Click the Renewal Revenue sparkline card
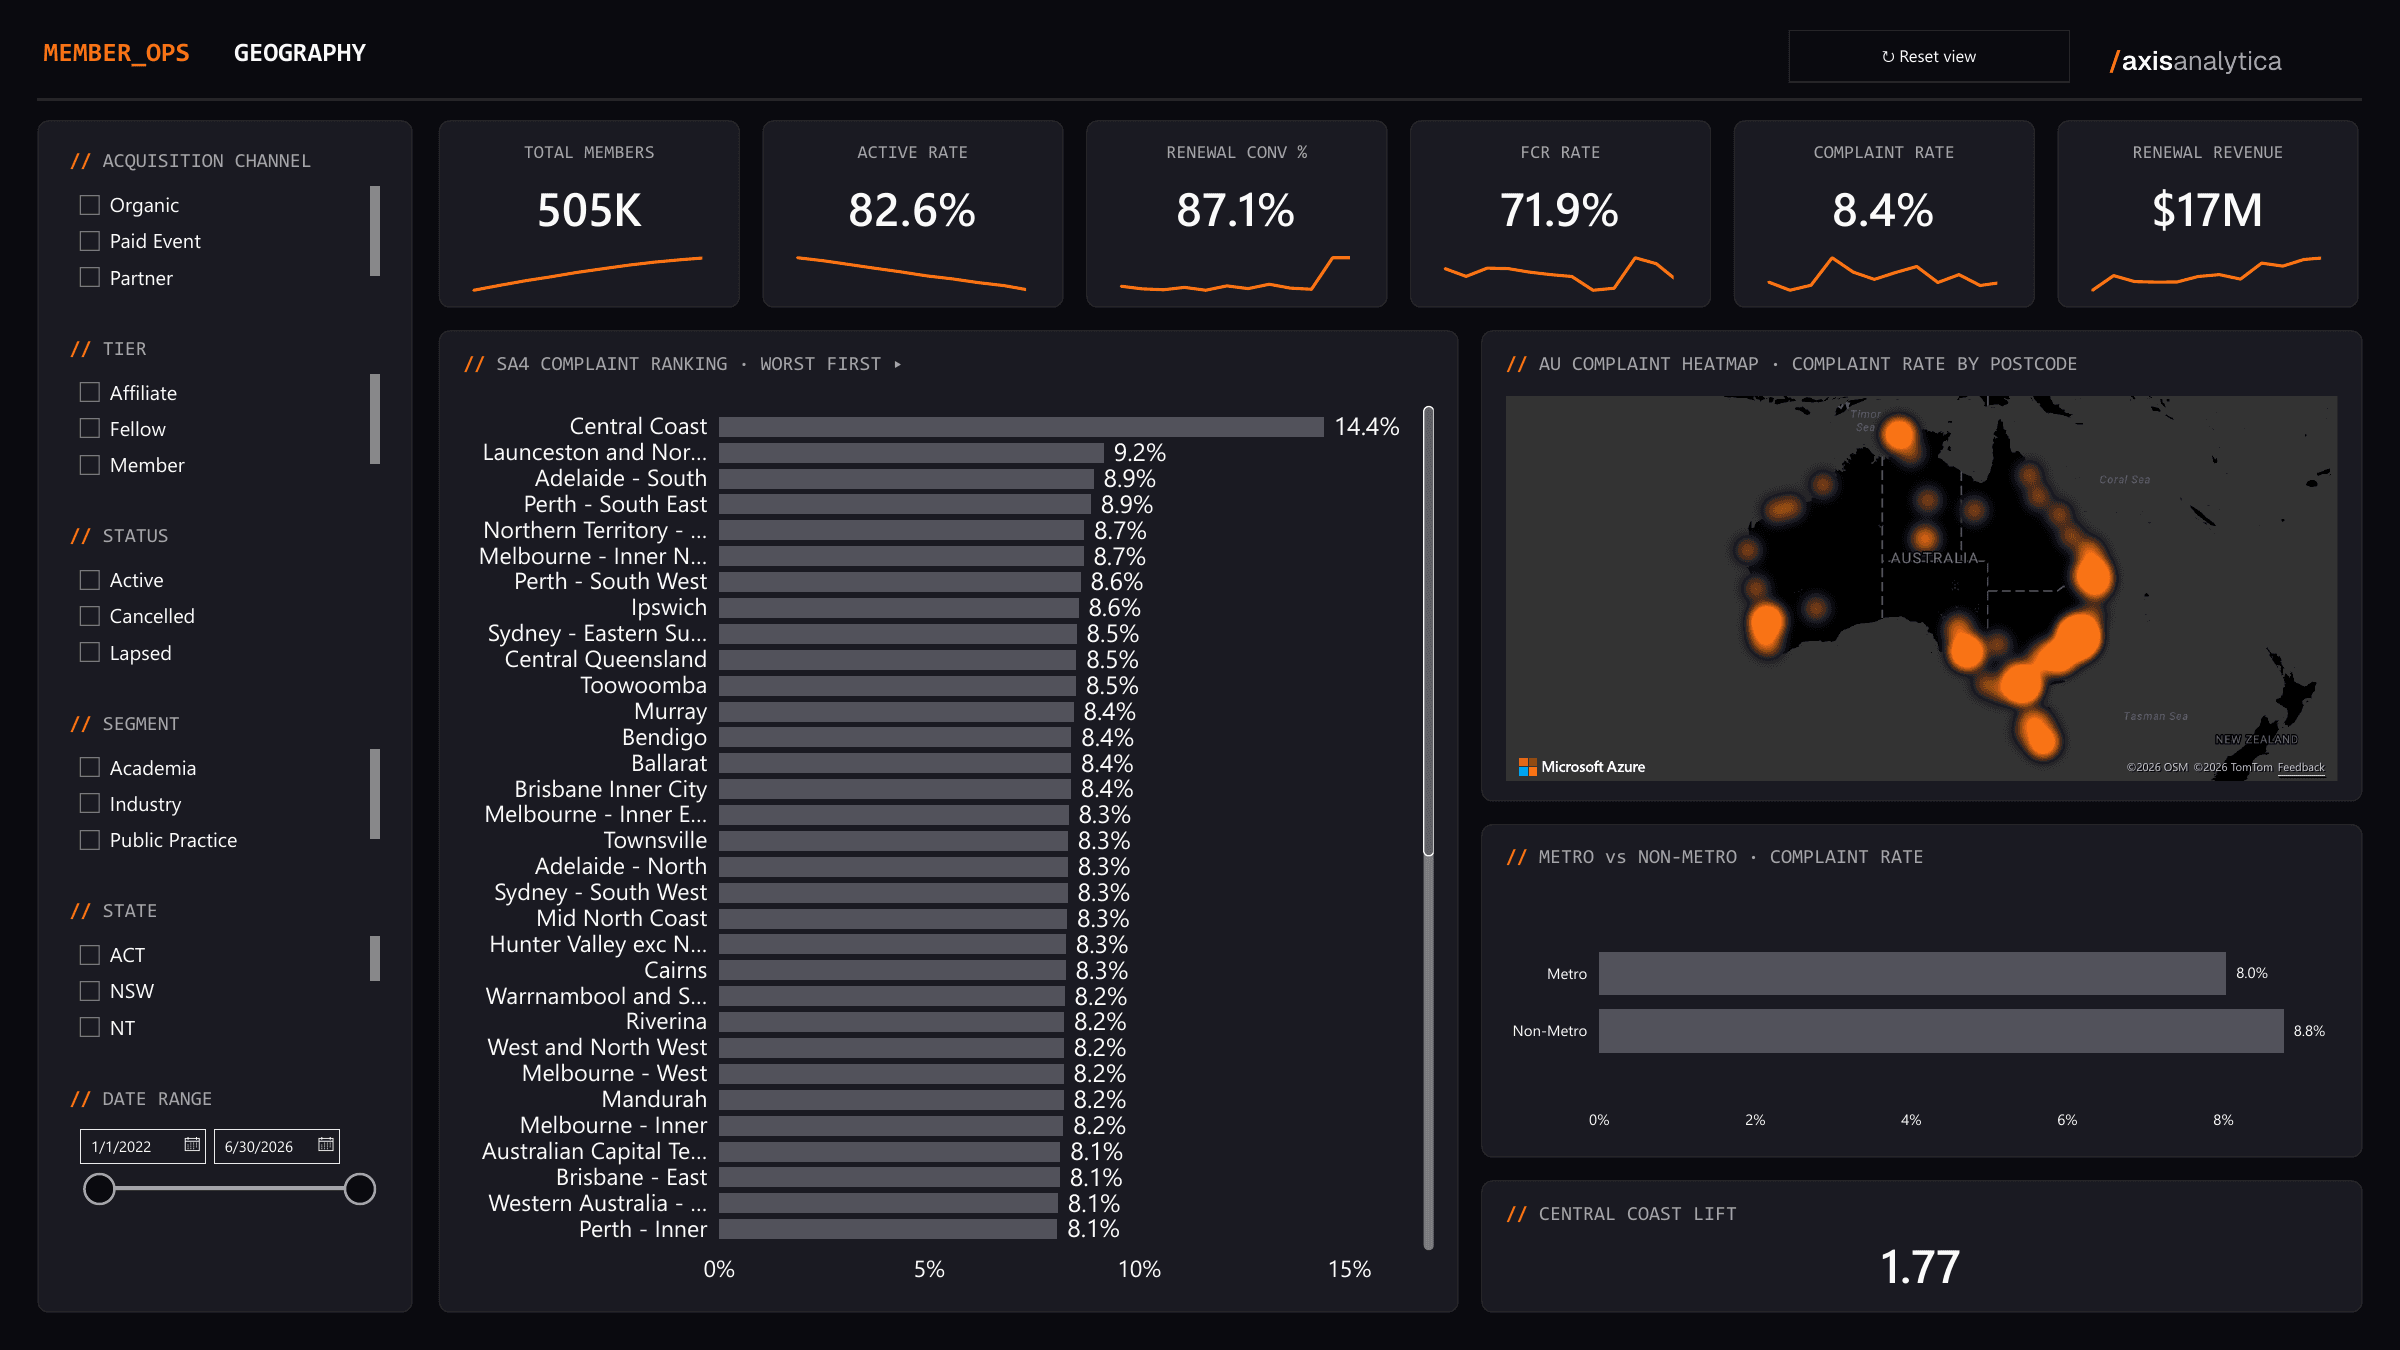2400x1350 pixels. coord(2207,214)
